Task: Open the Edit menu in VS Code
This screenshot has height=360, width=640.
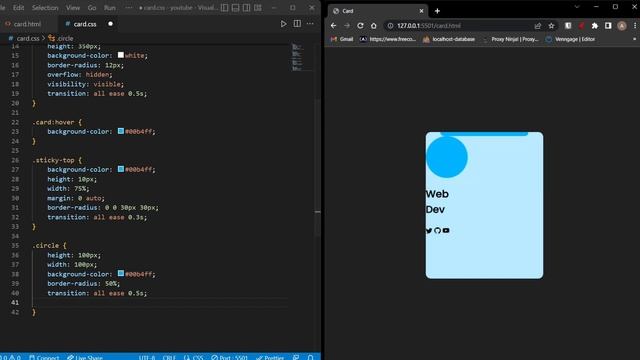Action: point(18,7)
